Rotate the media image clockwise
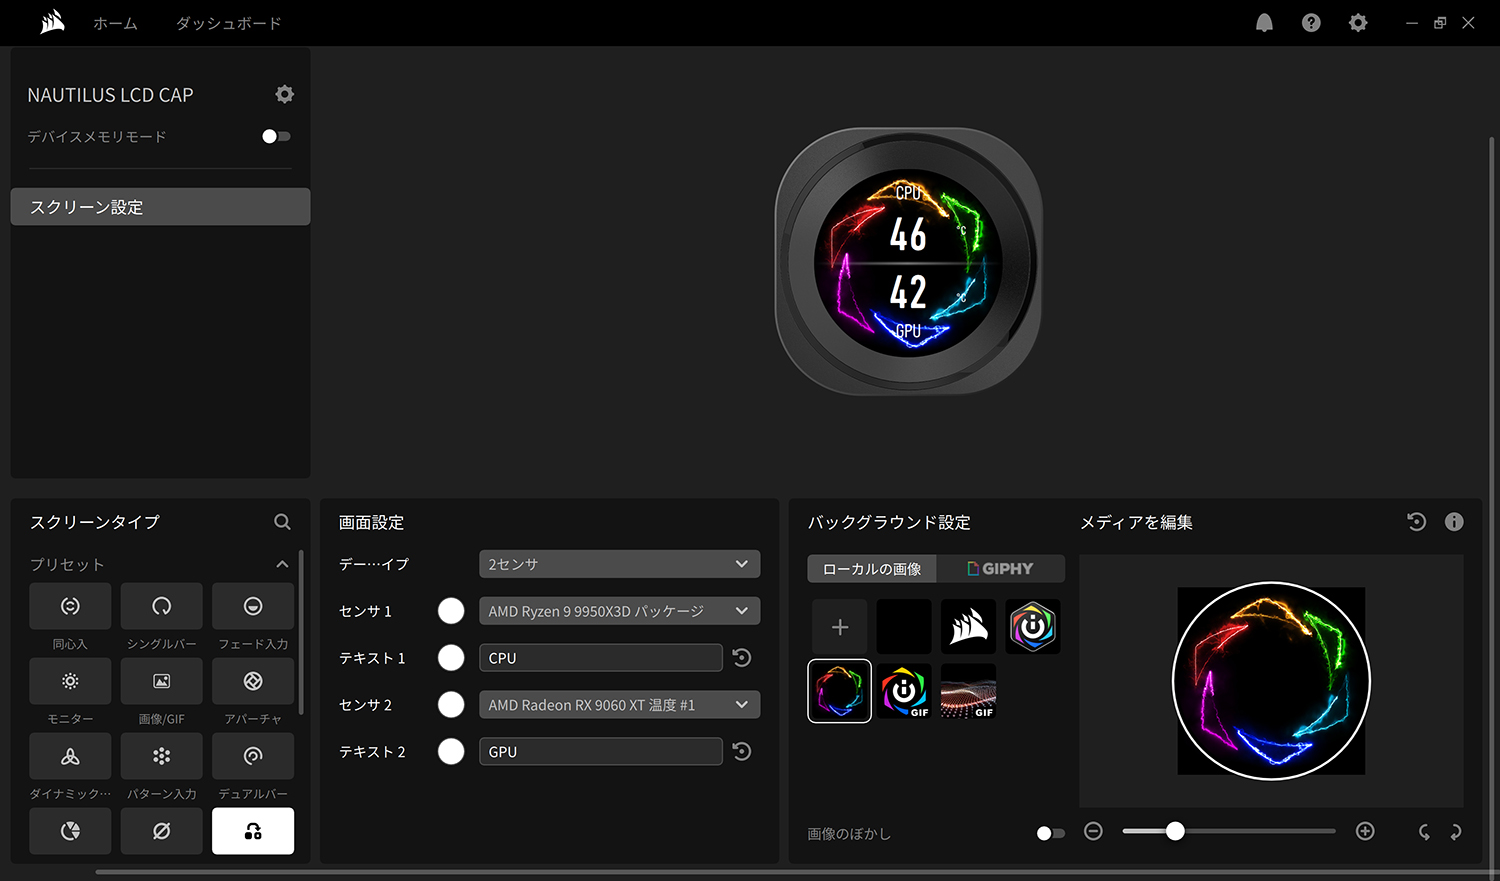The width and height of the screenshot is (1500, 881). pos(1456,832)
